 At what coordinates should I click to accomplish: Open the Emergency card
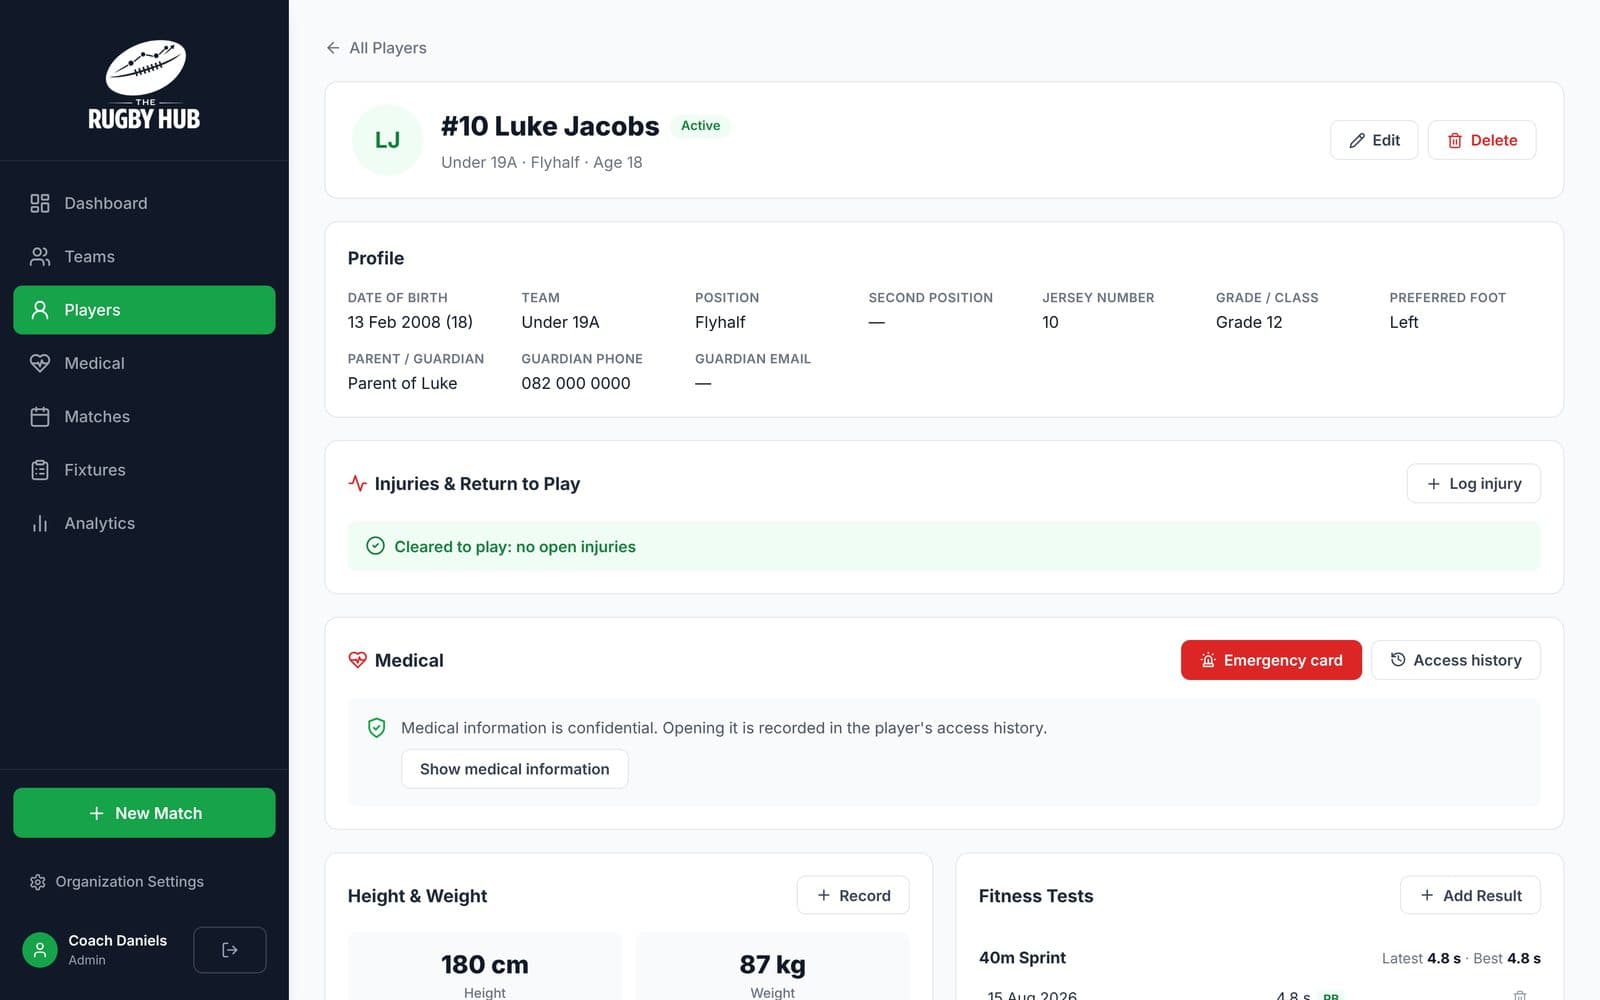(1271, 660)
